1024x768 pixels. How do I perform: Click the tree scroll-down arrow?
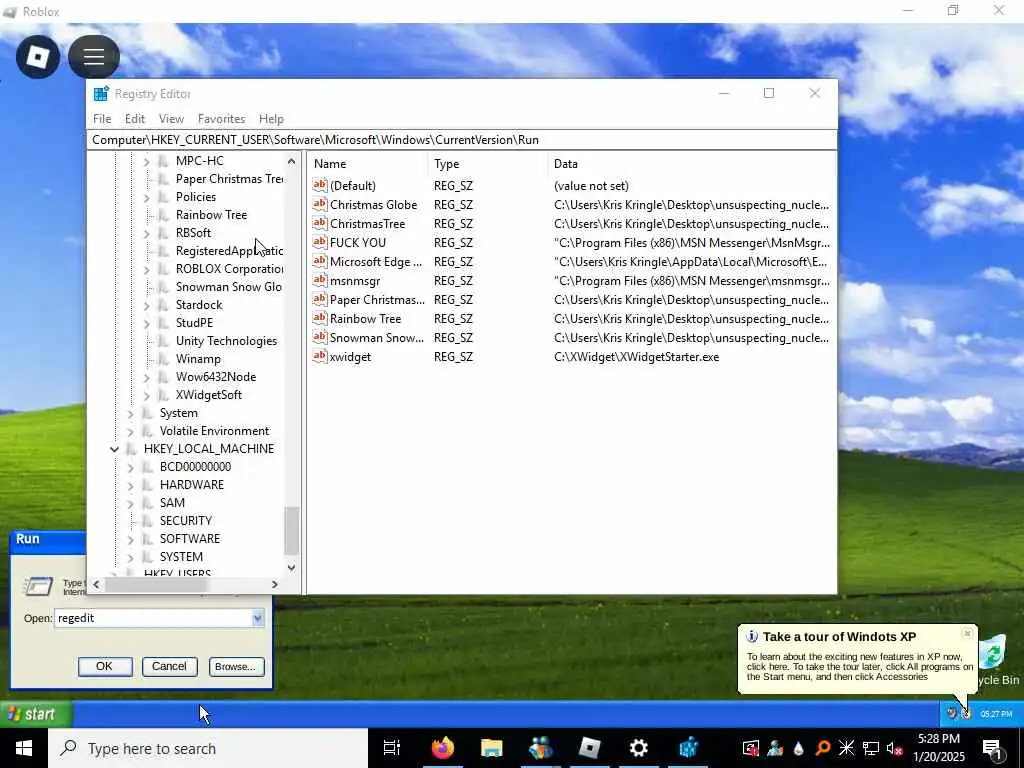(291, 568)
